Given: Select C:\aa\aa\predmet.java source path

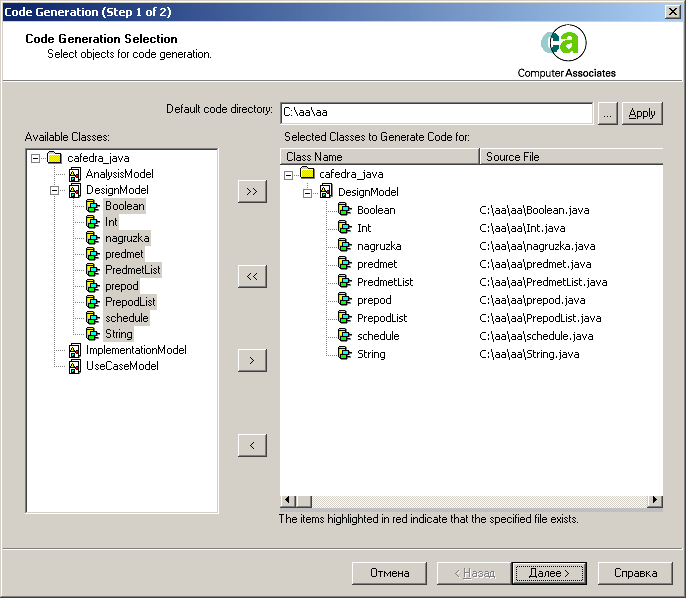Looking at the screenshot, I should (536, 264).
